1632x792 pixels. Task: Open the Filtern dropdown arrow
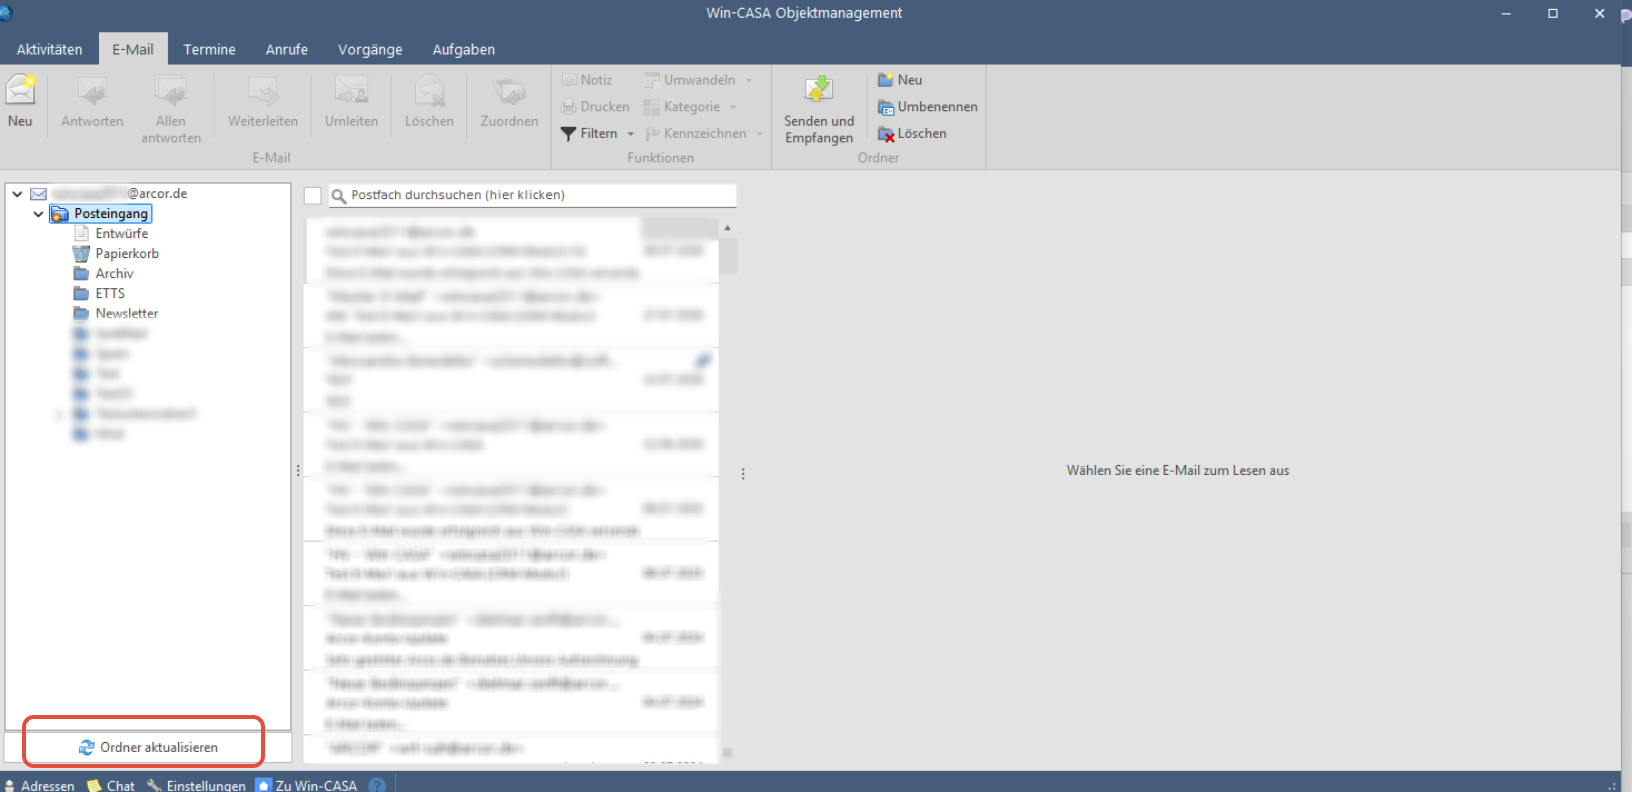631,134
